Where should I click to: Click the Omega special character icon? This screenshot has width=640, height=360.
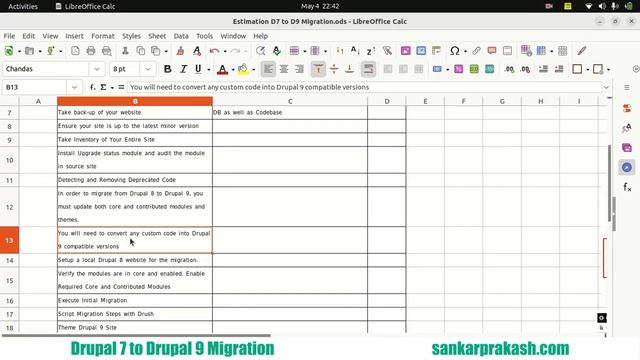pos(454,51)
